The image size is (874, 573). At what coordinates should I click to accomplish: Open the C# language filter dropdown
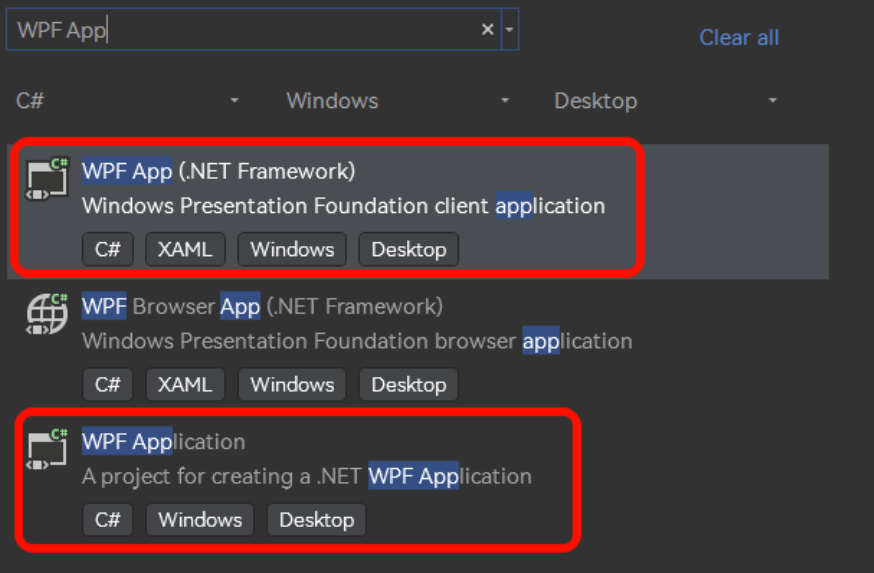click(128, 101)
